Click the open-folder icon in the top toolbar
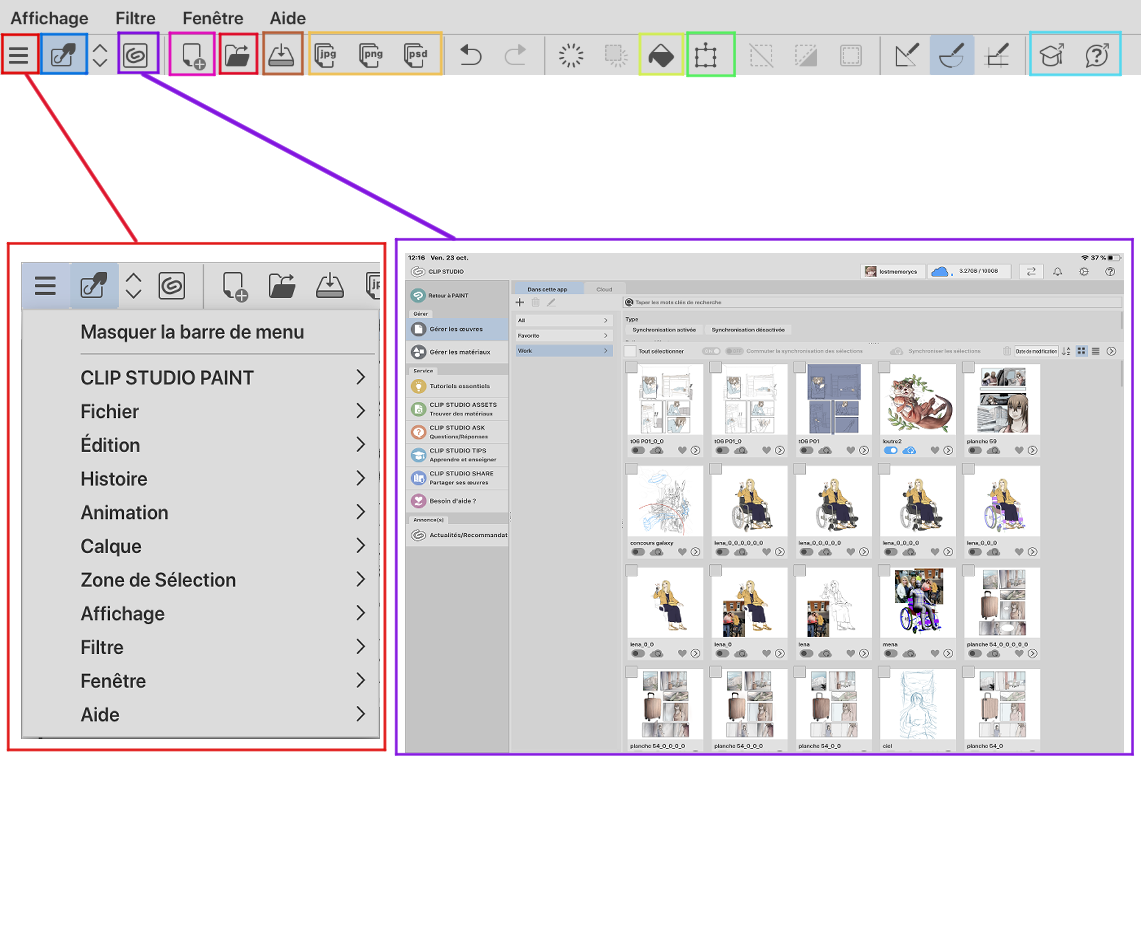Image resolution: width=1141 pixels, height=928 pixels. (237, 55)
